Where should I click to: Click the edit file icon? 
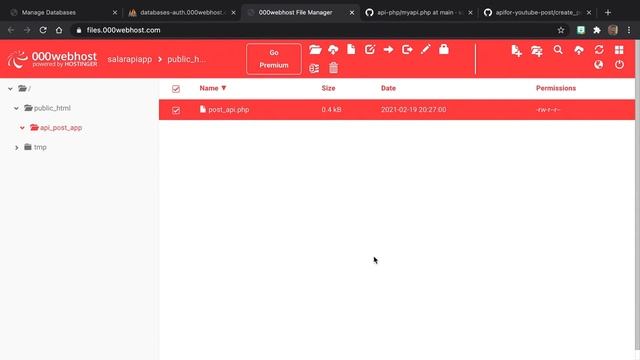pos(370,49)
